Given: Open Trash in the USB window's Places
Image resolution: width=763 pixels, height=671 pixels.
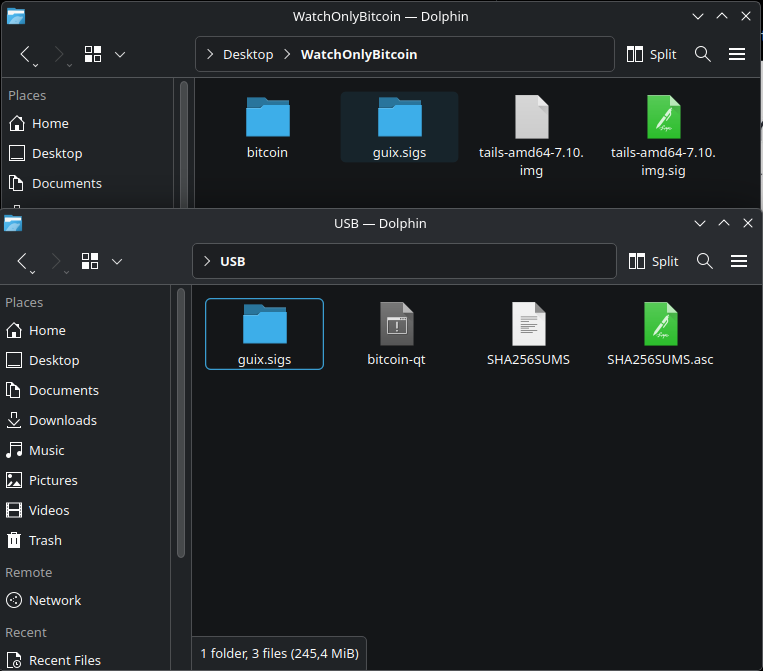Looking at the screenshot, I should 85,541.
